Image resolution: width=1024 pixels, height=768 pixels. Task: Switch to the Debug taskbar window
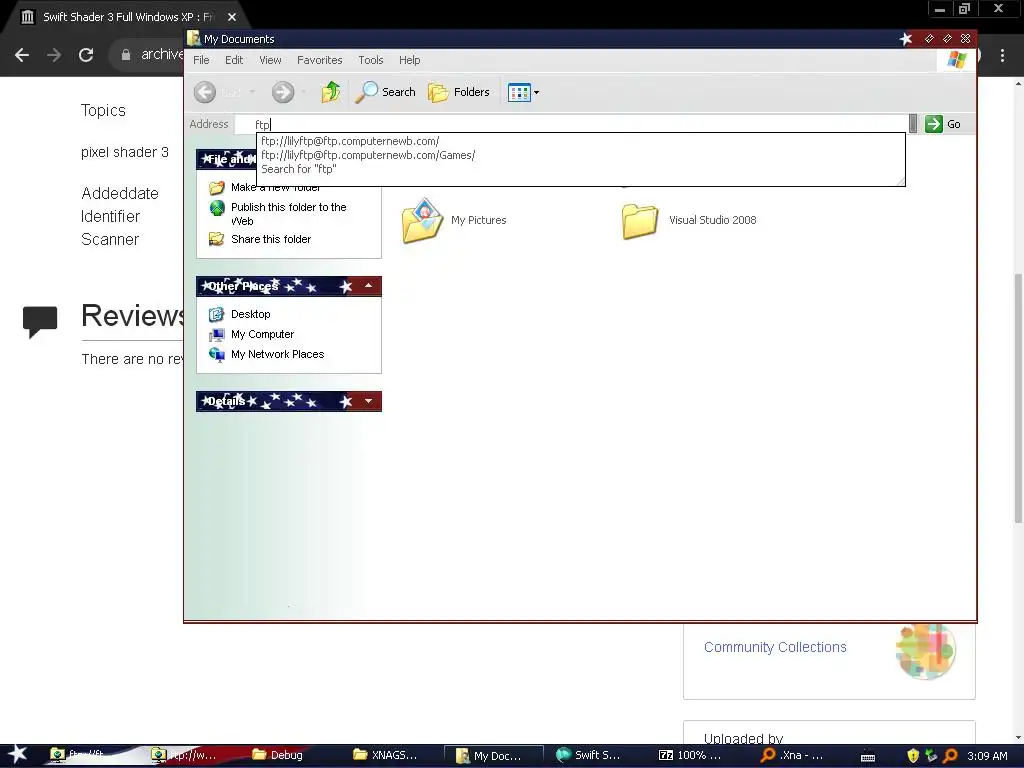(278, 755)
